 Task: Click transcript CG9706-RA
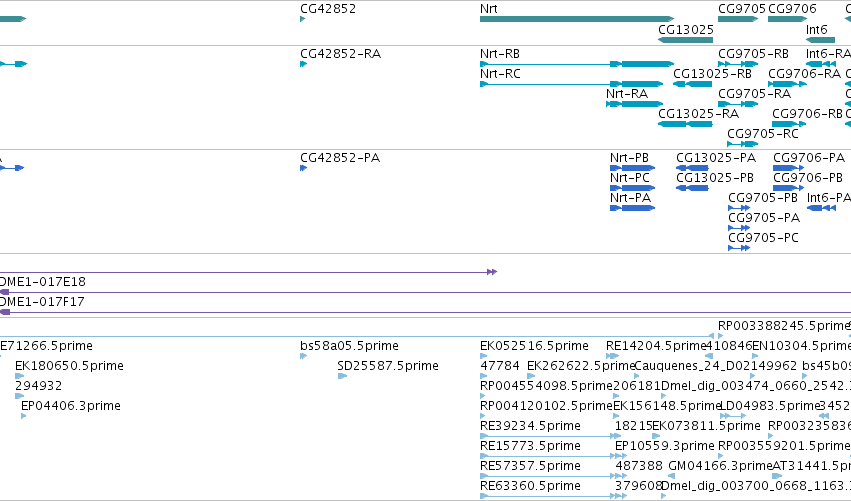tap(804, 74)
